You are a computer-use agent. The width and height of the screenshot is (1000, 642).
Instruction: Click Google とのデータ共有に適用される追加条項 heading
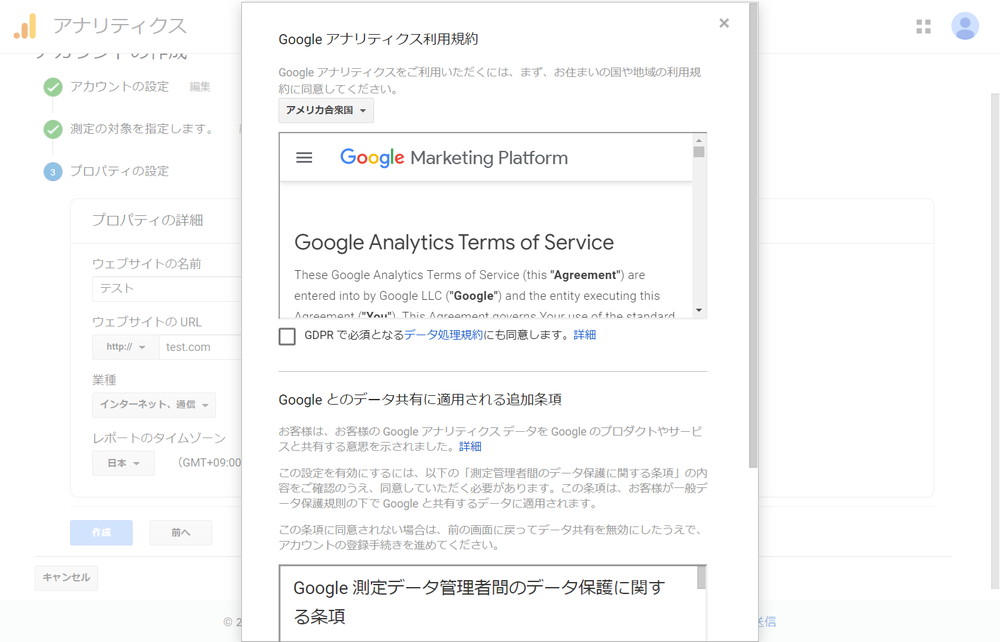pos(420,400)
